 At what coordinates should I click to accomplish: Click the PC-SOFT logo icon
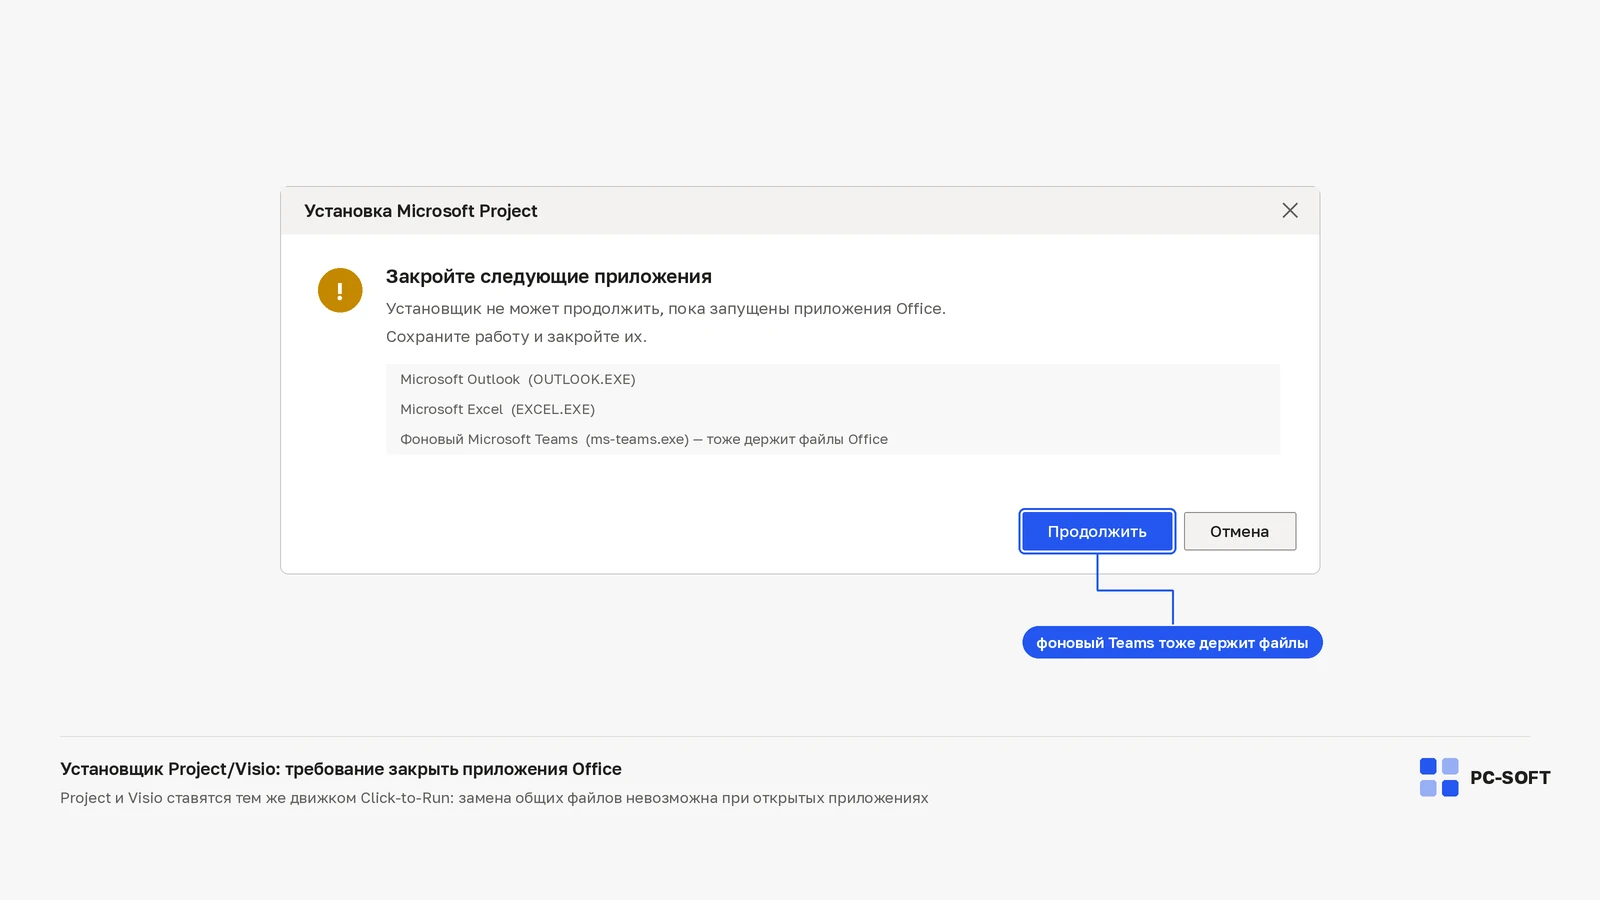[x=1439, y=777]
